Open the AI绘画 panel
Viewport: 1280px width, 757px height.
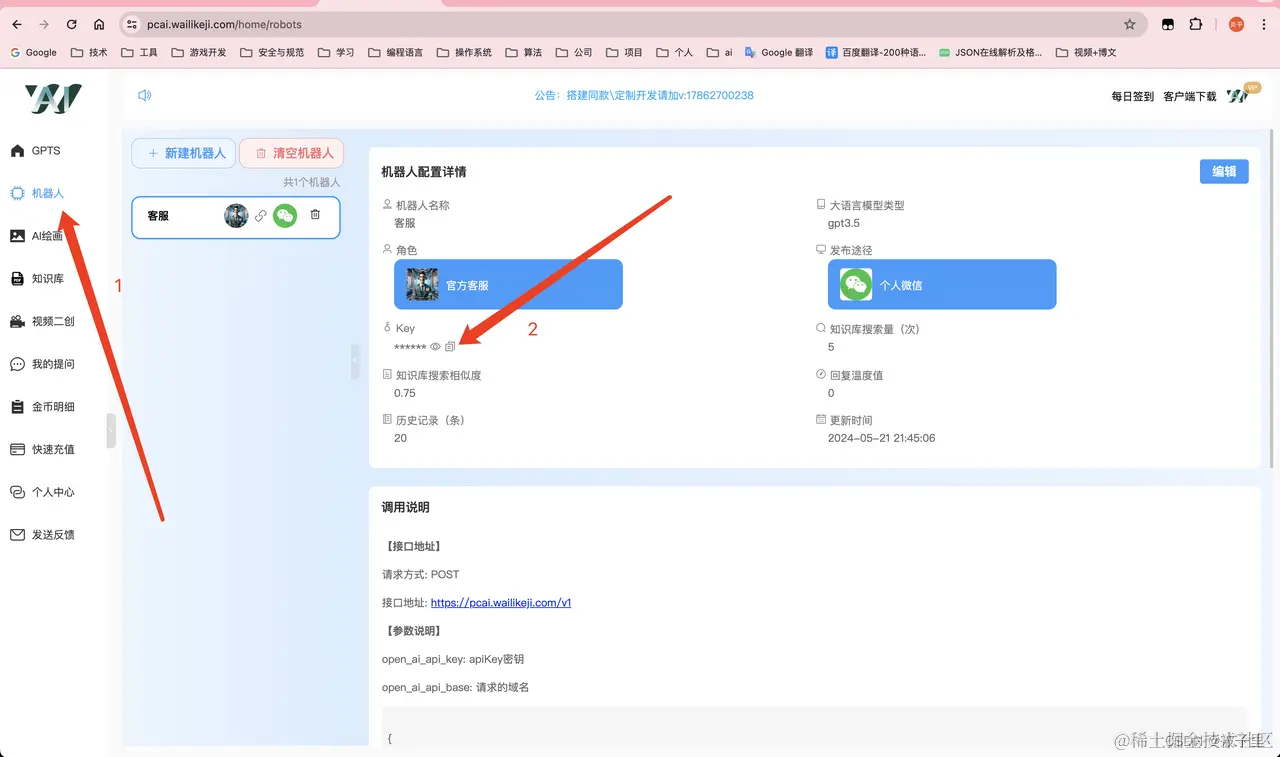point(46,235)
